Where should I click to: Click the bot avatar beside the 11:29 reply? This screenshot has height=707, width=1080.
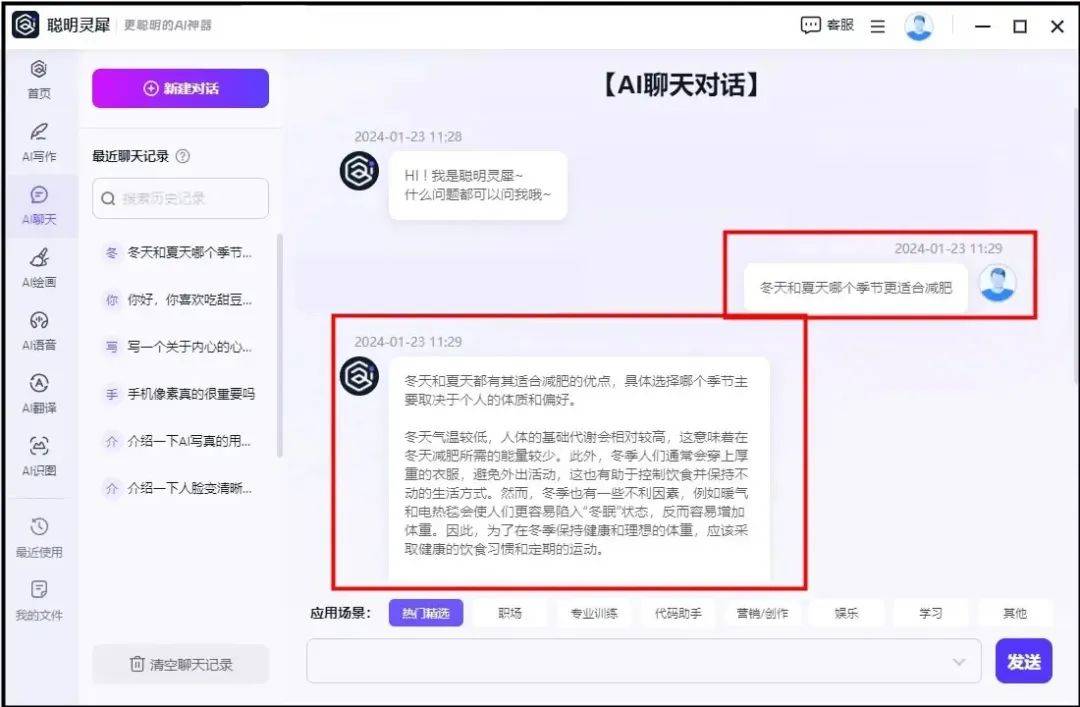[359, 376]
